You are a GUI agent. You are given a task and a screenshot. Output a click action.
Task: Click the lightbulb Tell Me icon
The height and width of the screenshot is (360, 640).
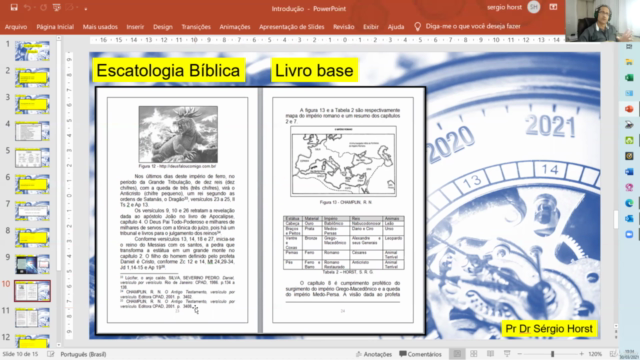[417, 27]
